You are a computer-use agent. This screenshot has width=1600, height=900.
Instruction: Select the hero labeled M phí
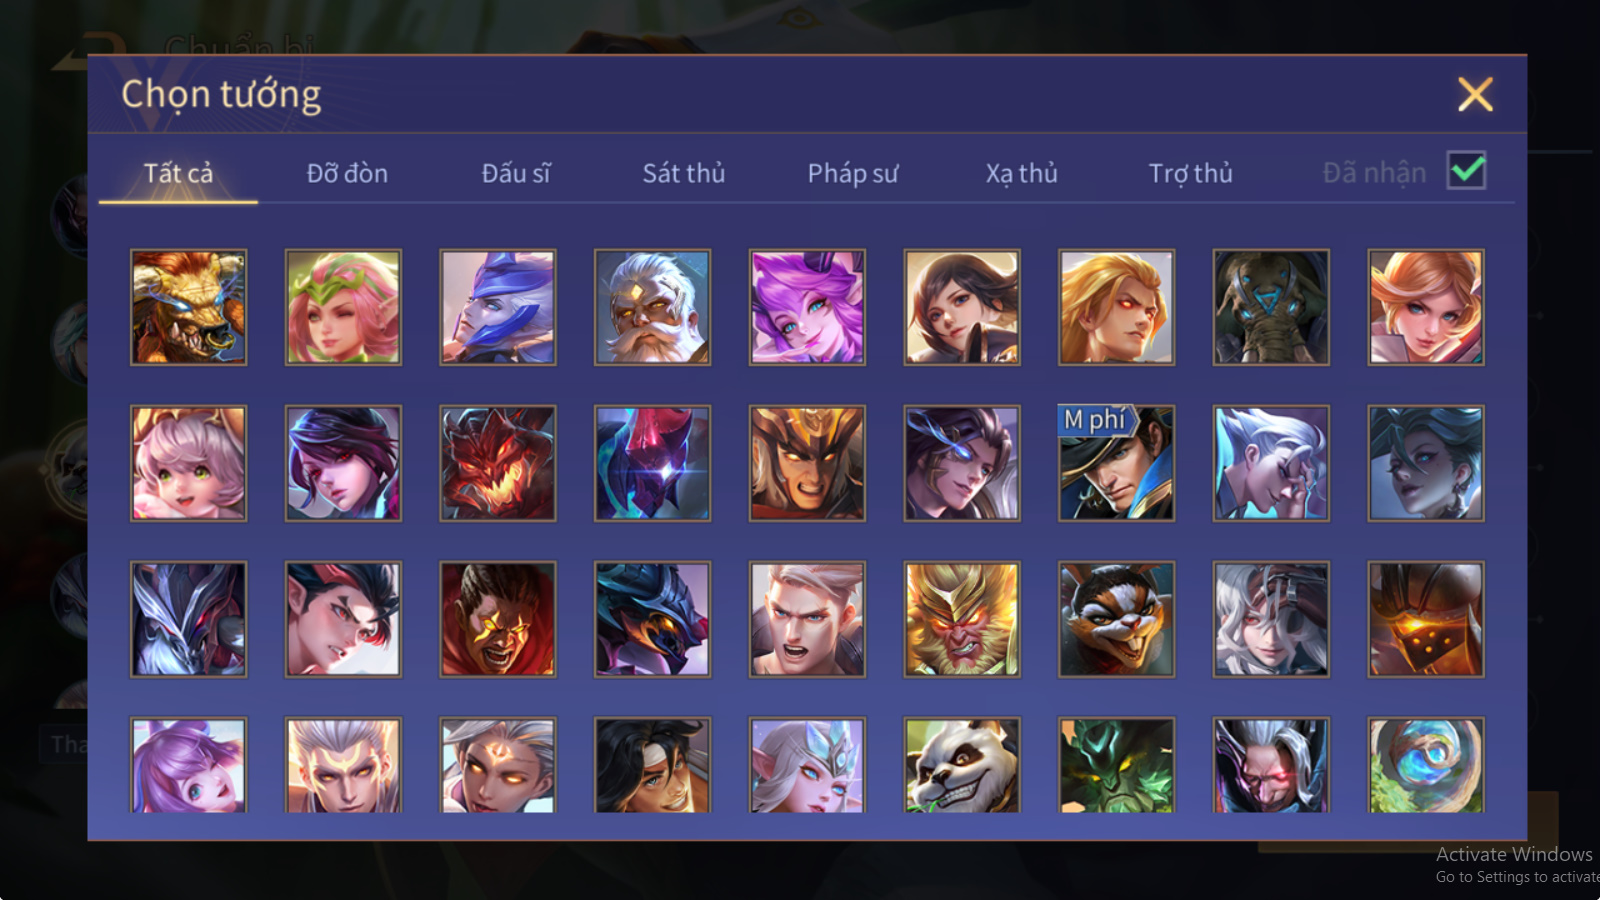pyautogui.click(x=1116, y=463)
